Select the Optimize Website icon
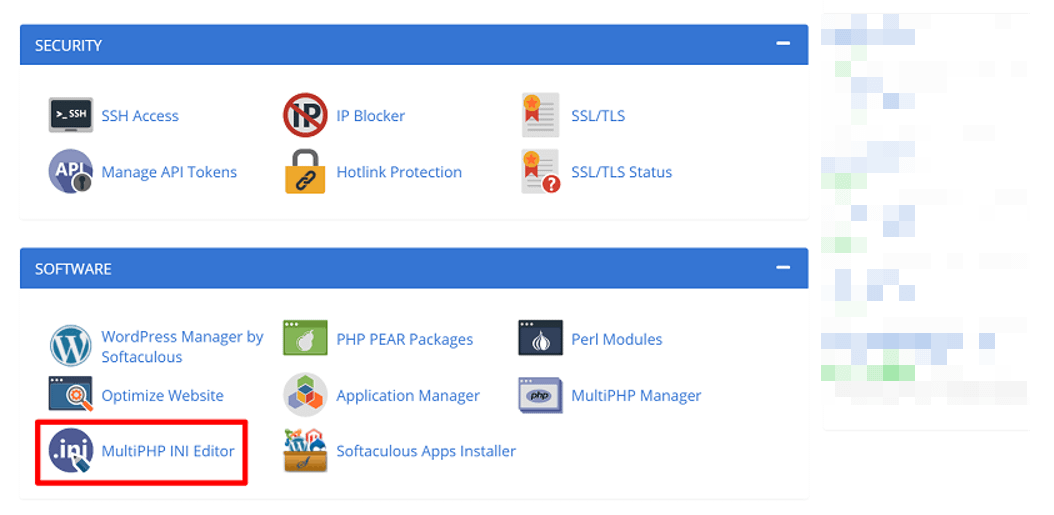 (x=70, y=395)
